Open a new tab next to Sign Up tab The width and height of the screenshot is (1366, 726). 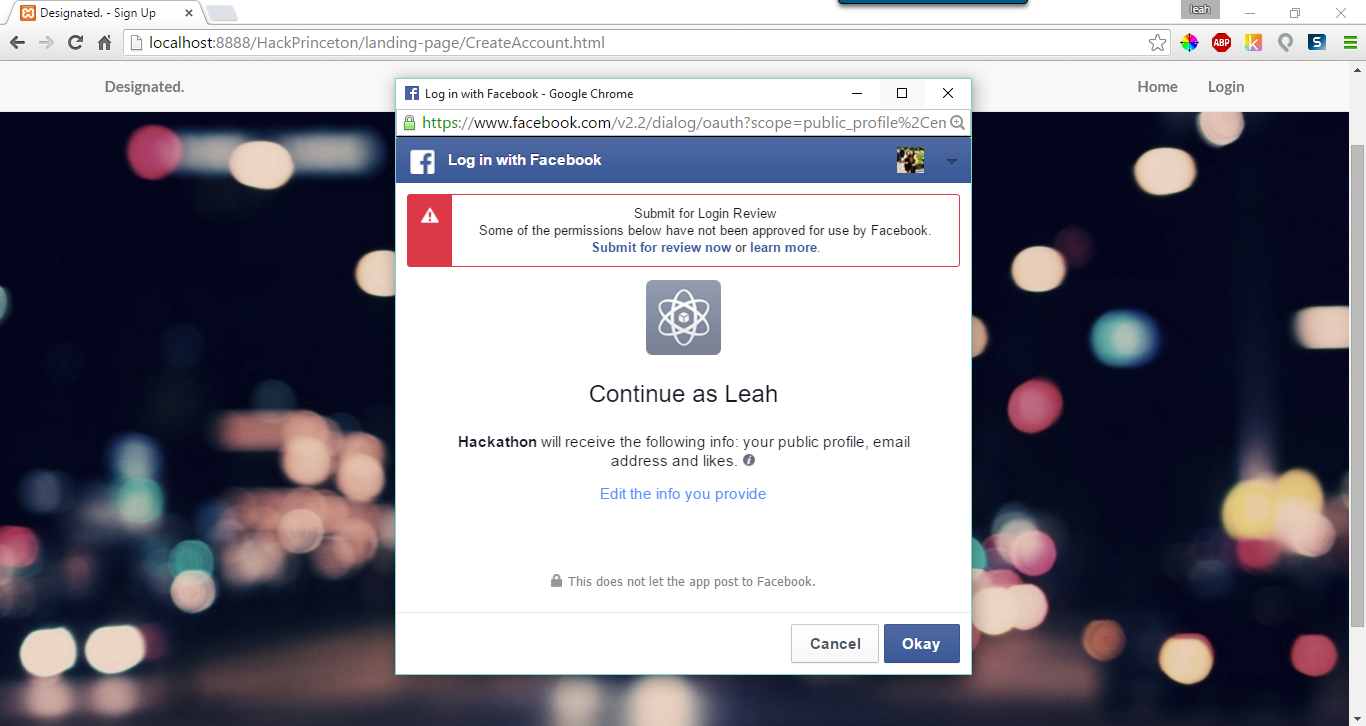(x=221, y=13)
